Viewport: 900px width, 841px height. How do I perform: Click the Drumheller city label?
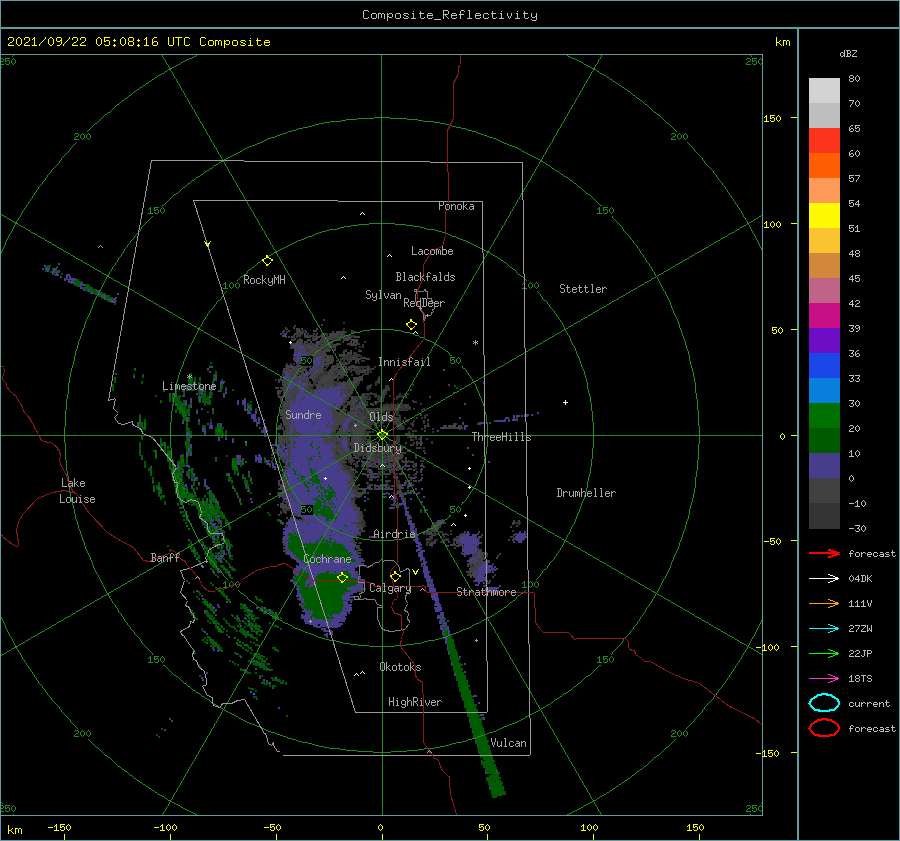[586, 493]
